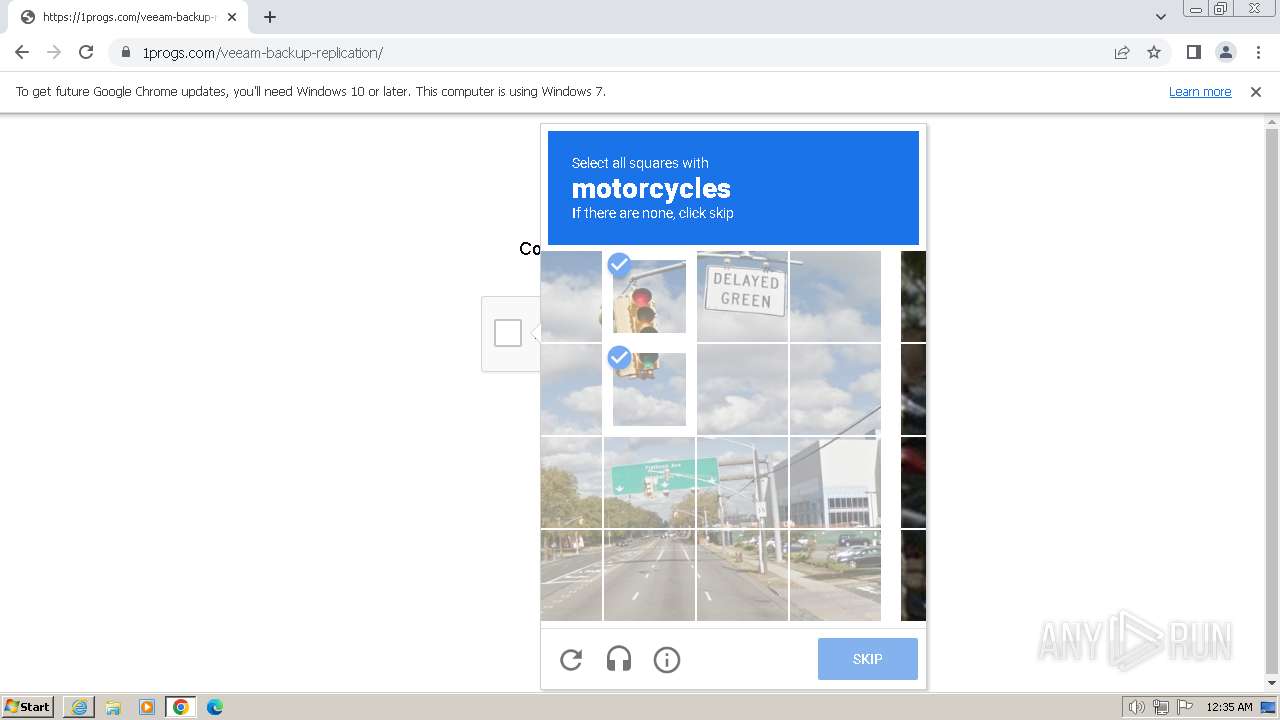Dismiss the Chrome update notification

(1256, 91)
